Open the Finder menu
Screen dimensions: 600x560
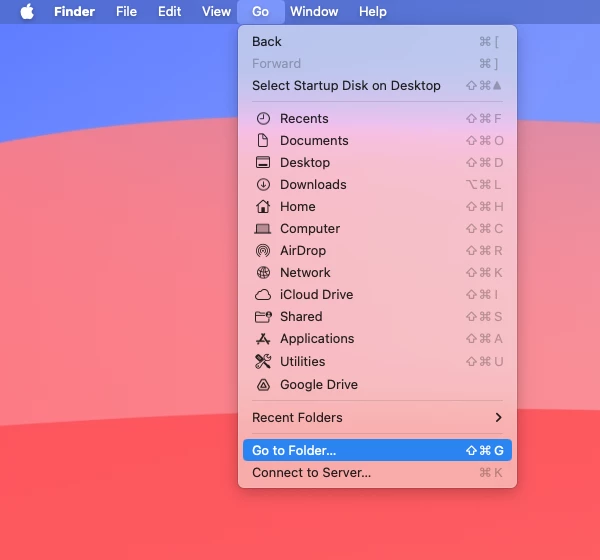point(74,11)
